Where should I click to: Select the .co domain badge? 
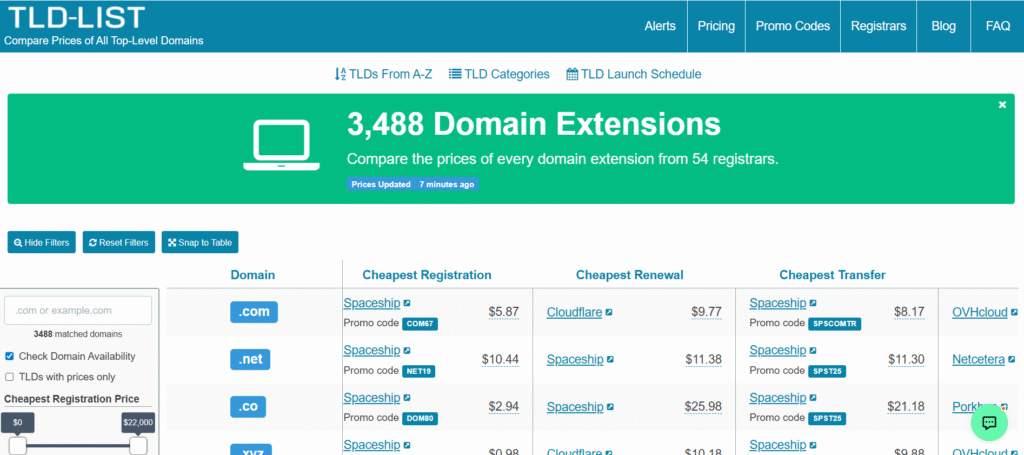pos(248,406)
